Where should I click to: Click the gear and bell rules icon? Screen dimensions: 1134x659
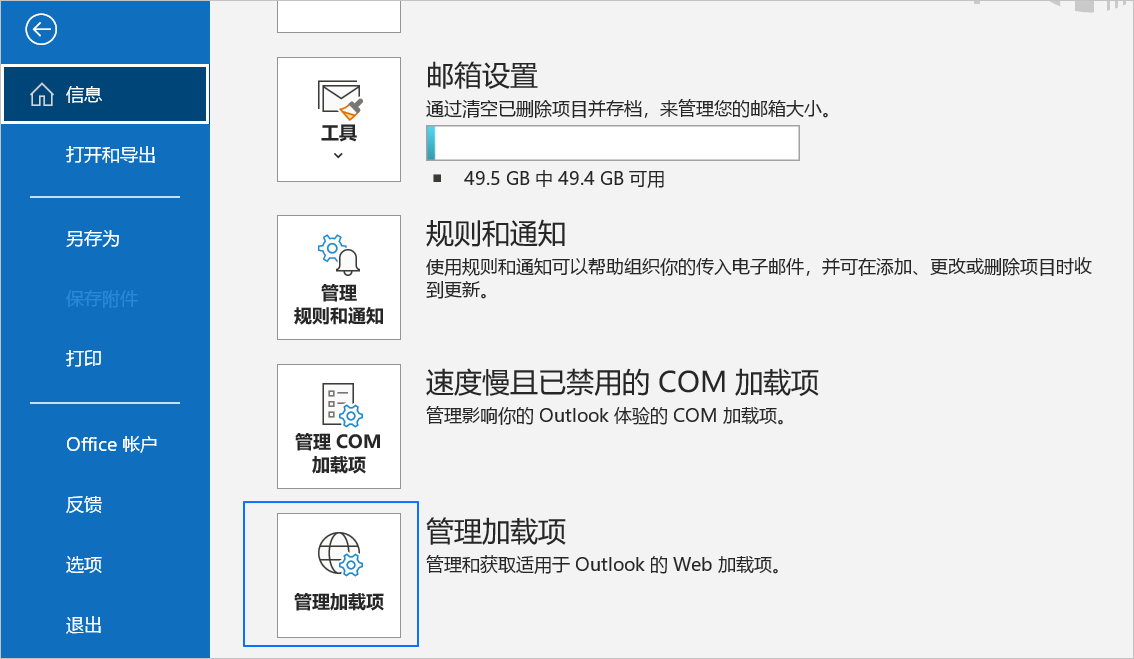point(339,255)
